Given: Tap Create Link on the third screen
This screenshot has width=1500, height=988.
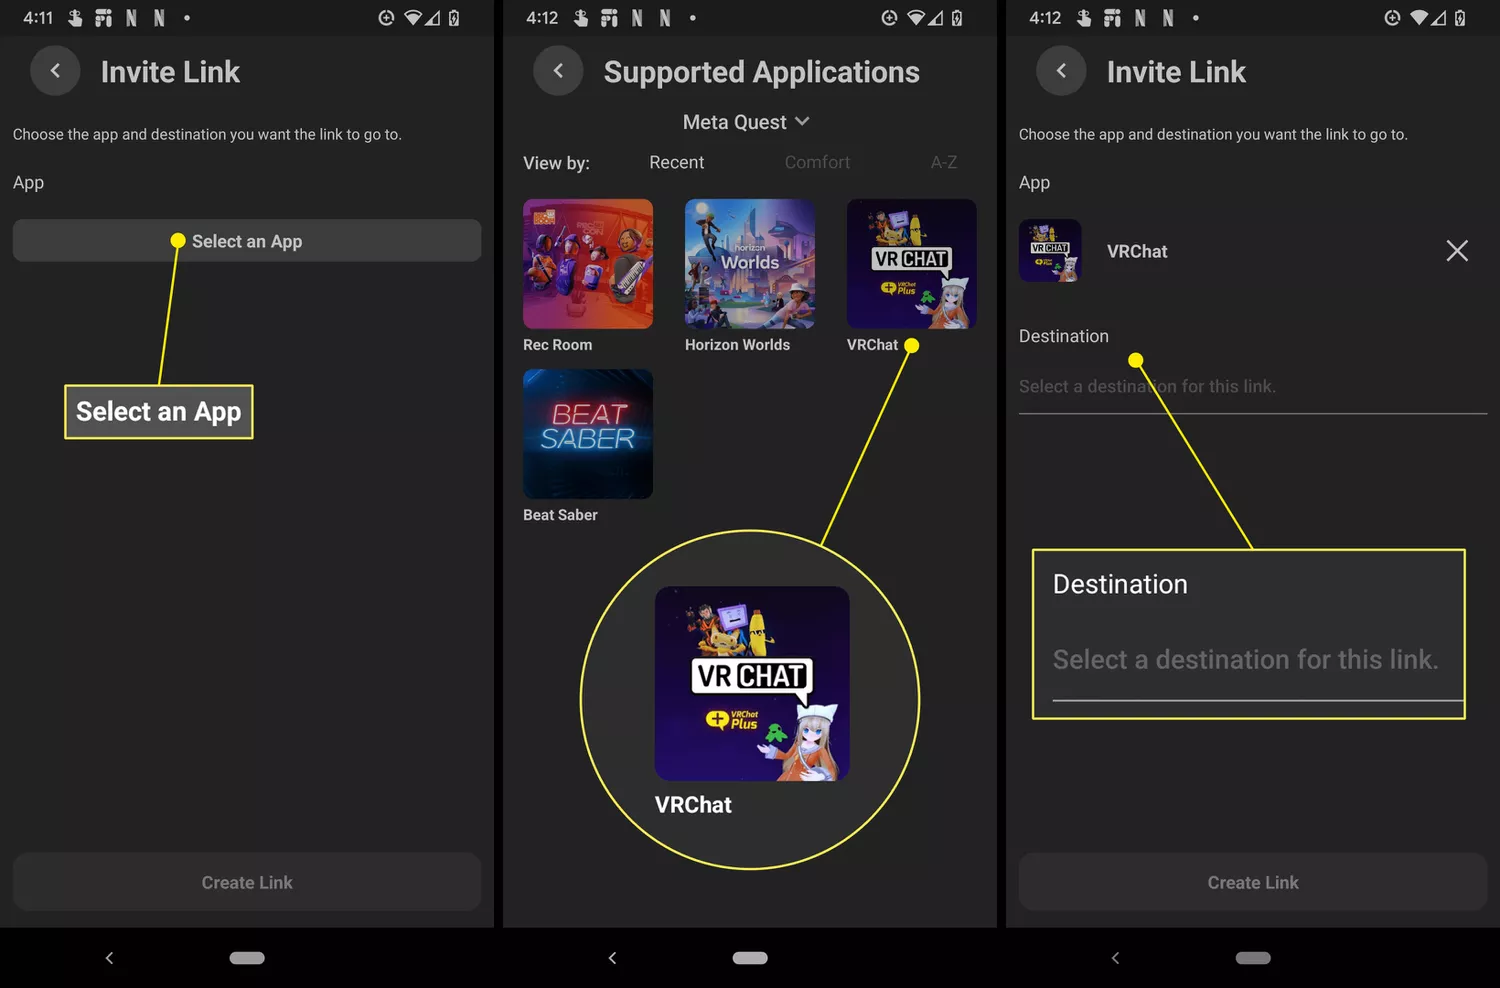Looking at the screenshot, I should click(1253, 882).
